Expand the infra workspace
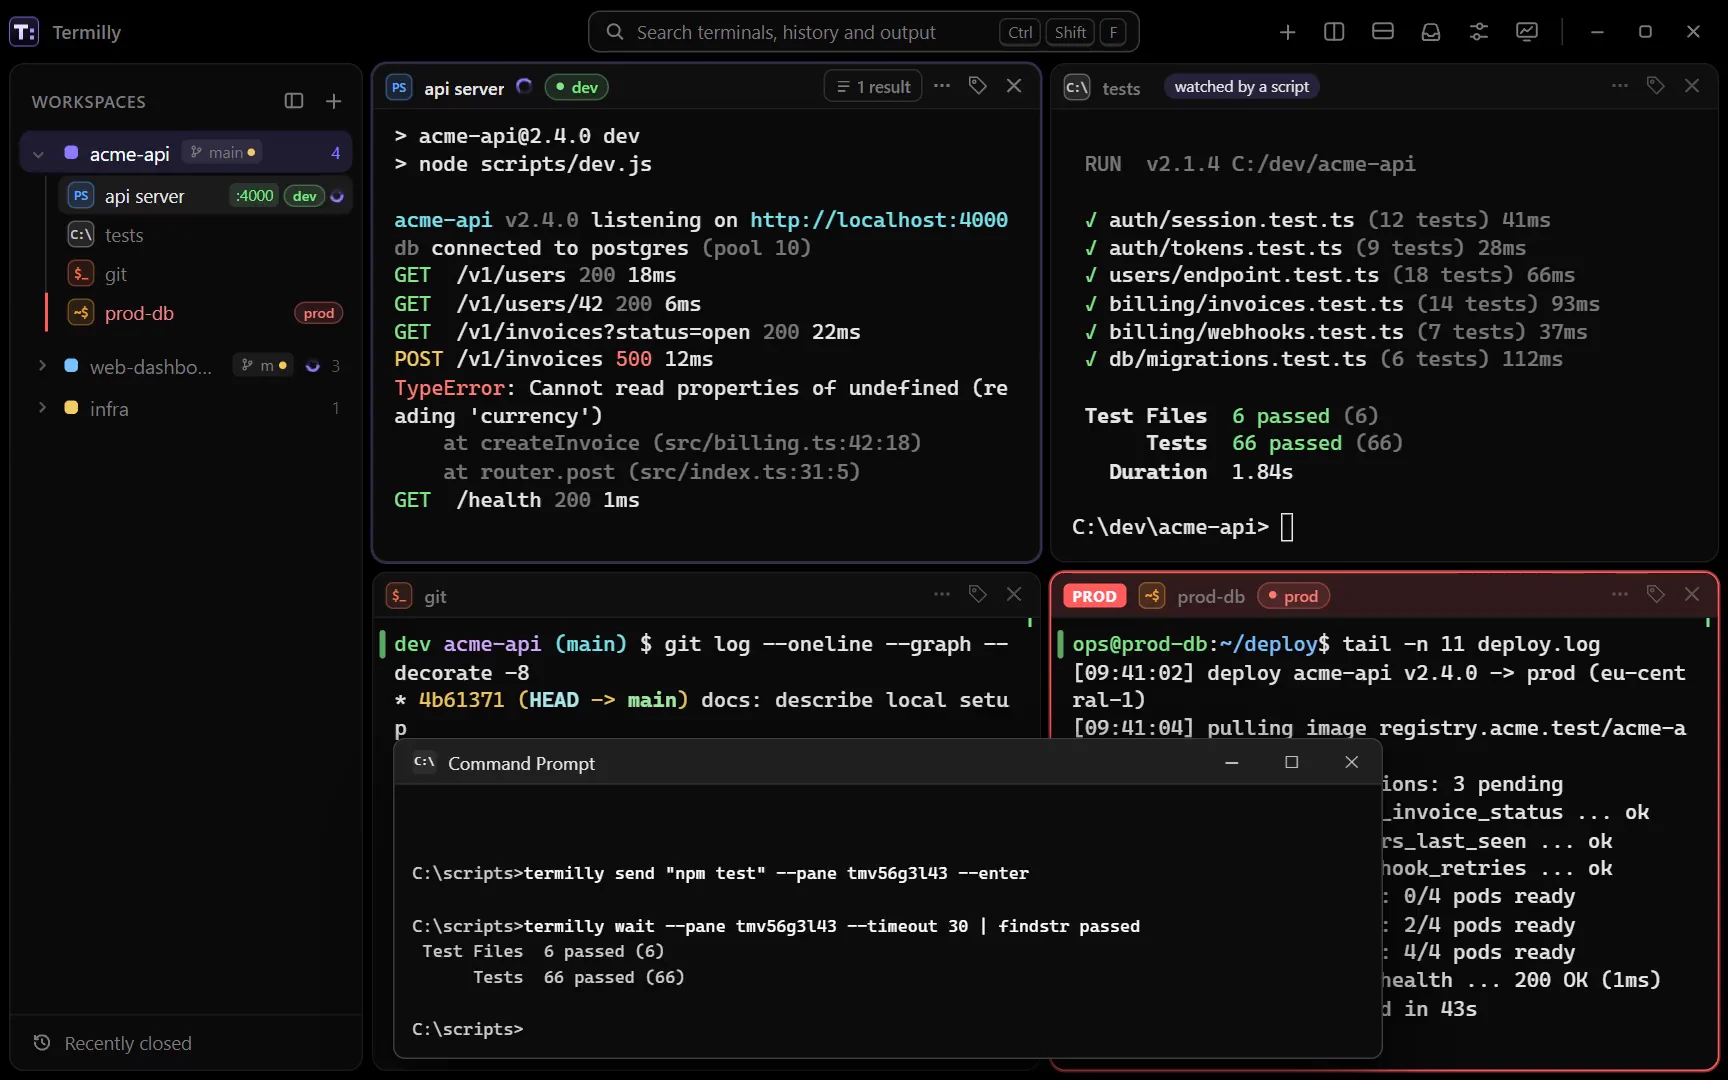1728x1080 pixels. [x=42, y=408]
